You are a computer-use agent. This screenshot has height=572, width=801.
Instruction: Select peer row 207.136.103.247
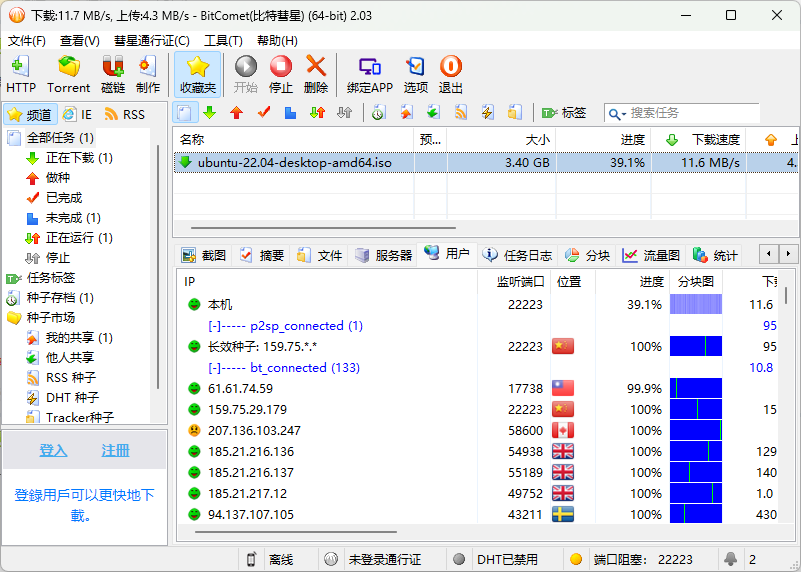pos(480,431)
